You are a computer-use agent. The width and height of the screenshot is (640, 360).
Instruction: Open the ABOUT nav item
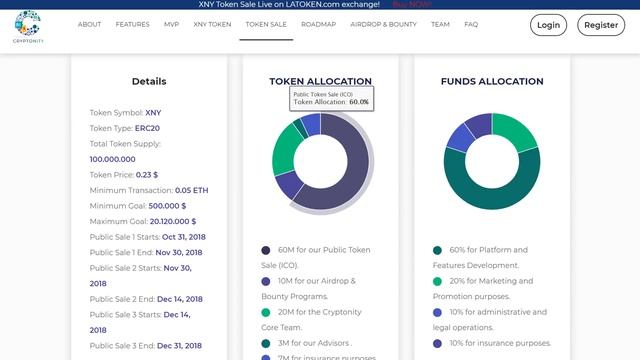(x=89, y=24)
